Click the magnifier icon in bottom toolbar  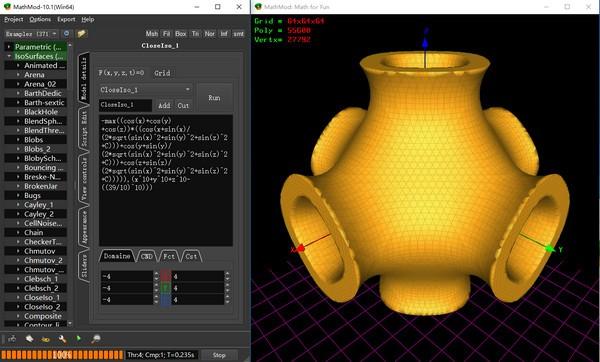pyautogui.click(x=96, y=339)
